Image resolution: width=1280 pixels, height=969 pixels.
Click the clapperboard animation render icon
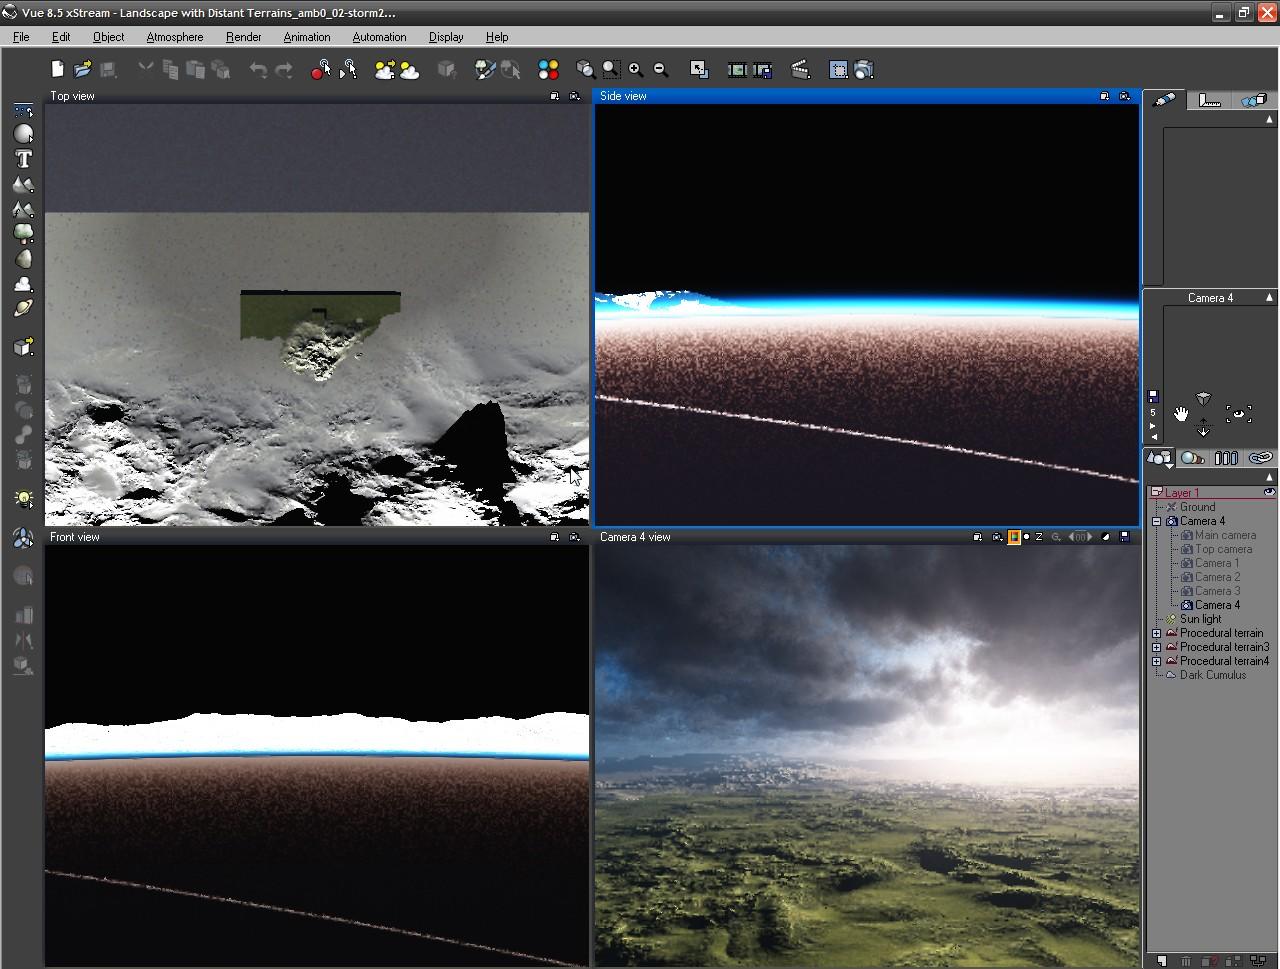tap(800, 70)
